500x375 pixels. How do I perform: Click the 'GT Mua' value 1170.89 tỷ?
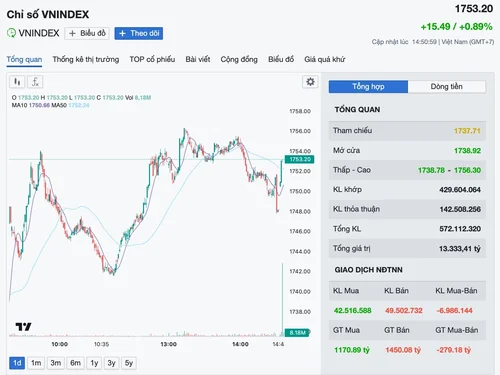click(x=352, y=350)
